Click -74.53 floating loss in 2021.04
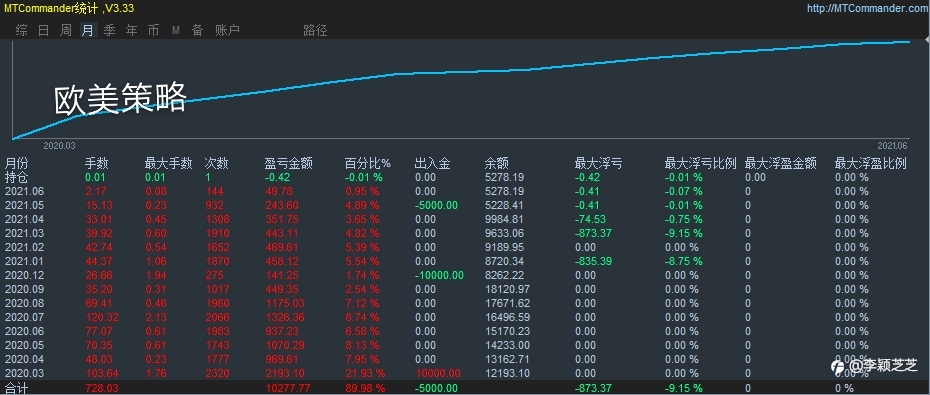This screenshot has height=395, width=930. pos(590,219)
